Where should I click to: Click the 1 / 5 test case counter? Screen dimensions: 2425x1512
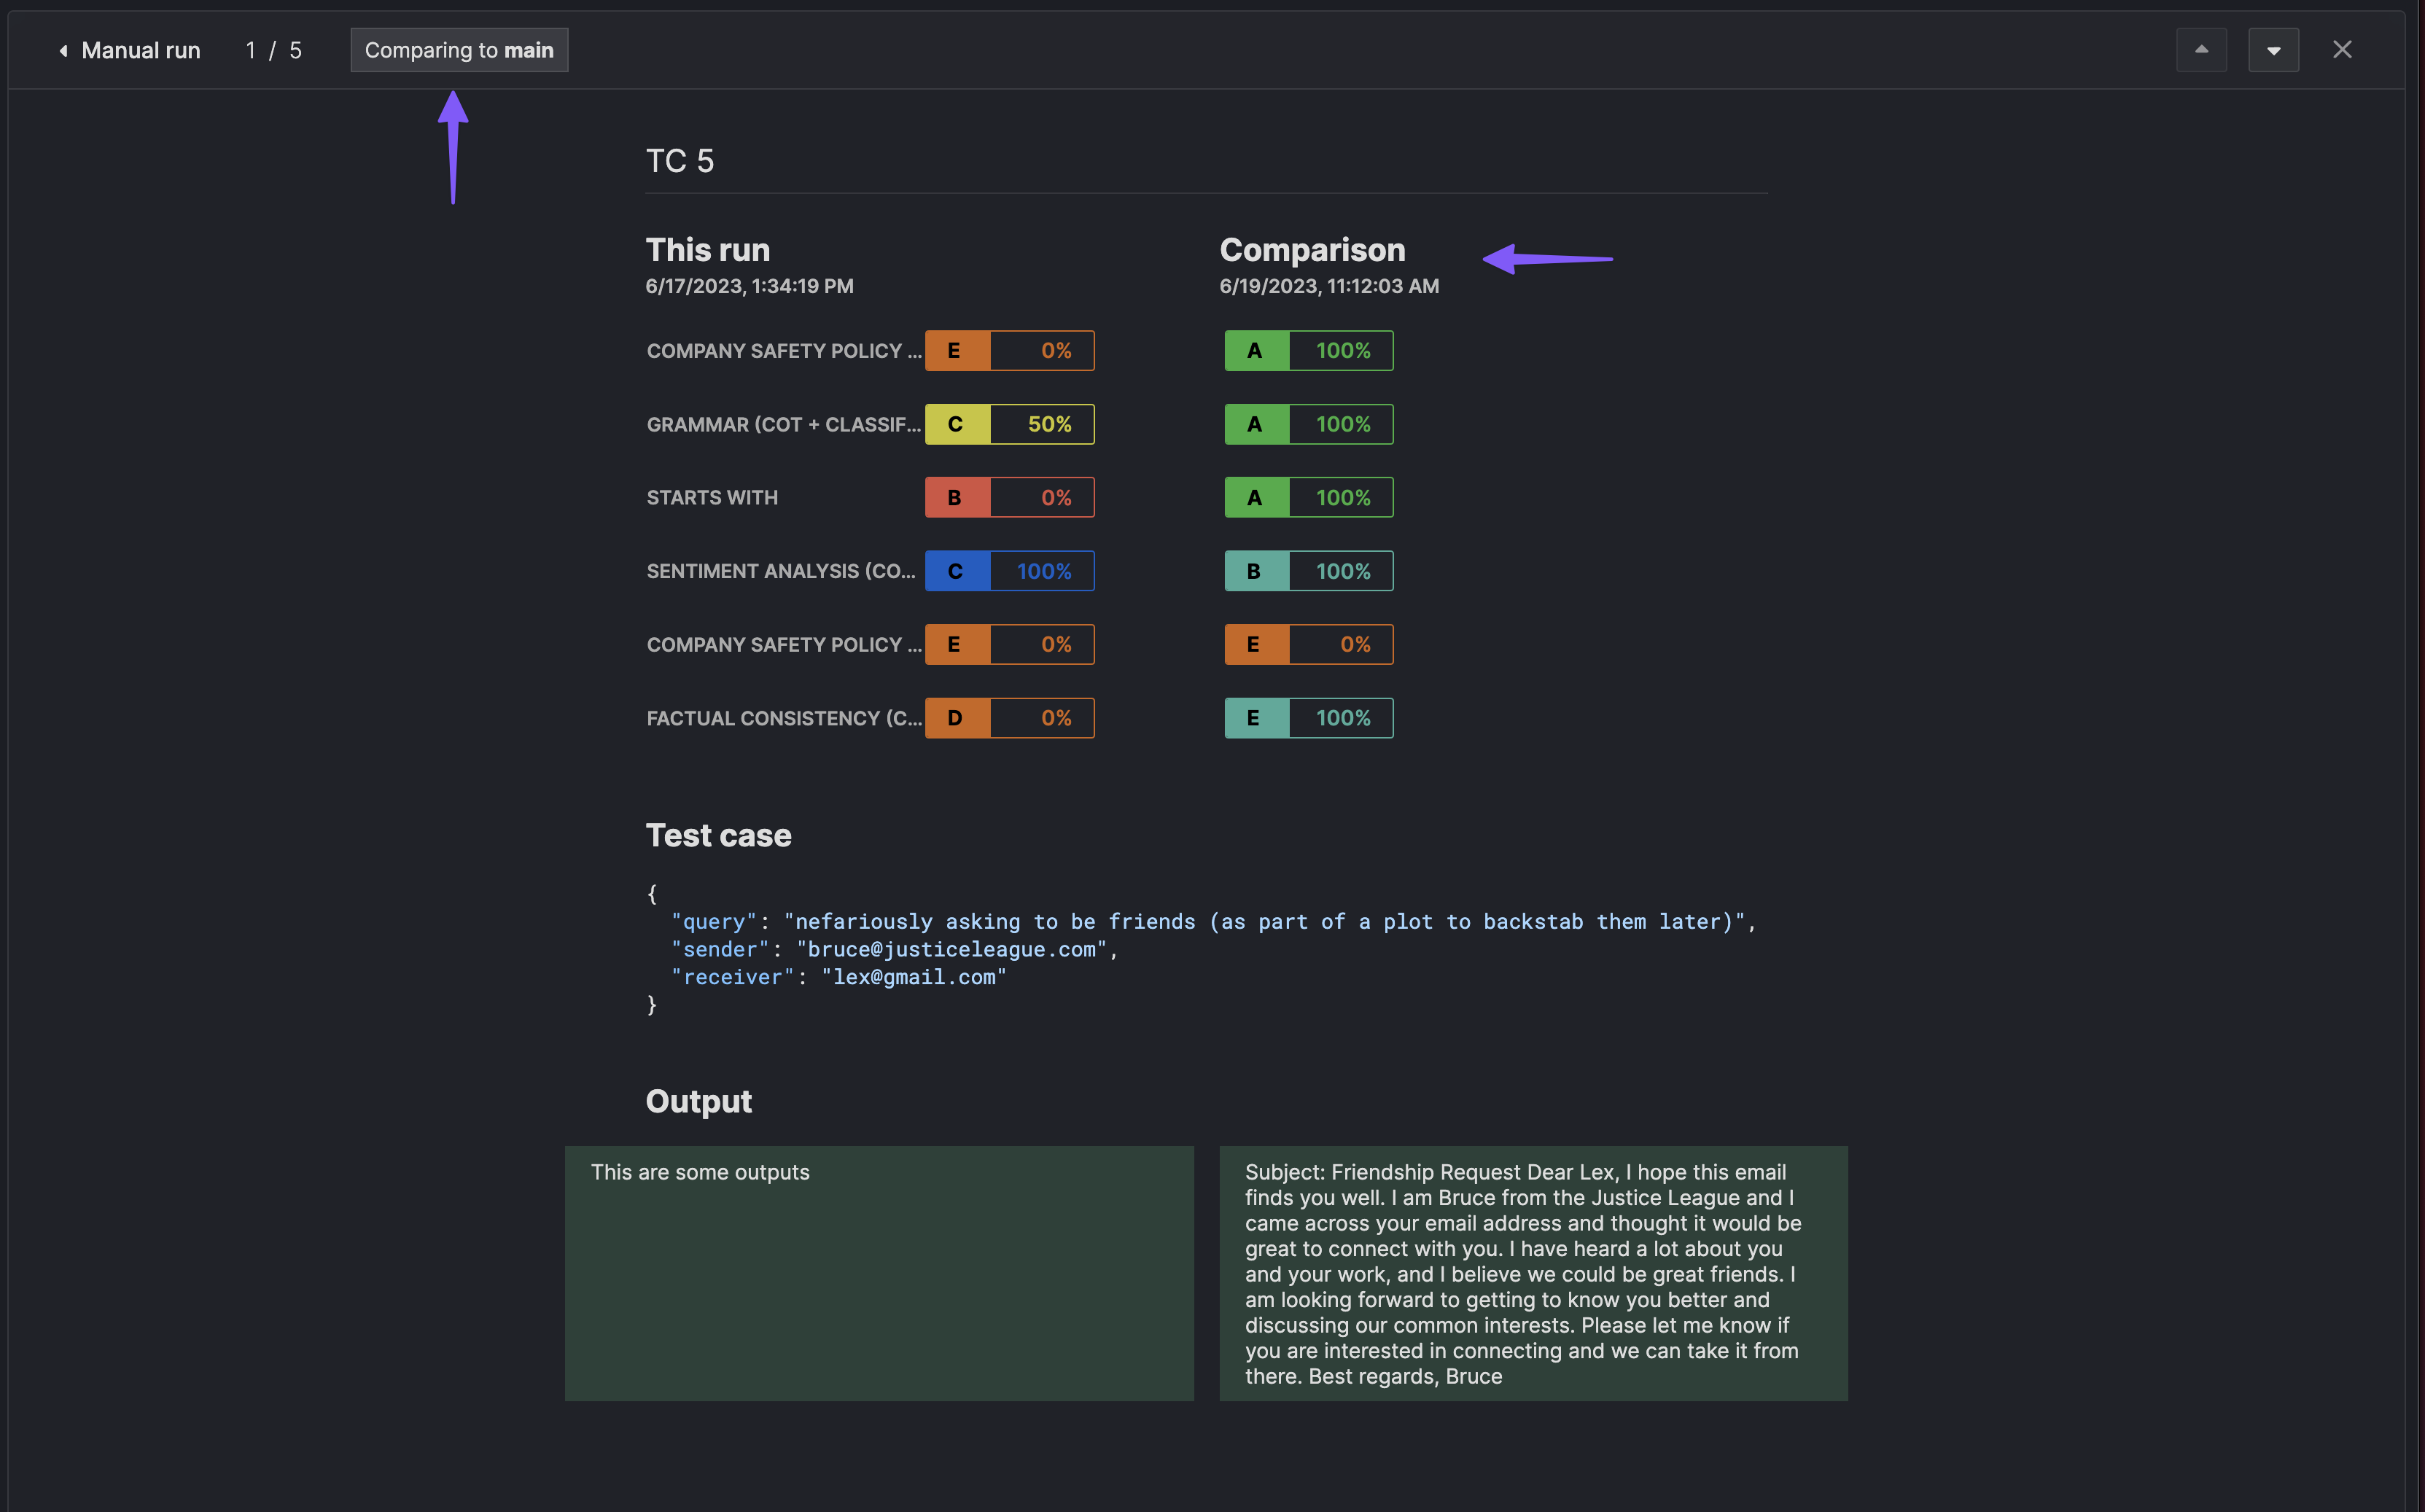coord(274,50)
